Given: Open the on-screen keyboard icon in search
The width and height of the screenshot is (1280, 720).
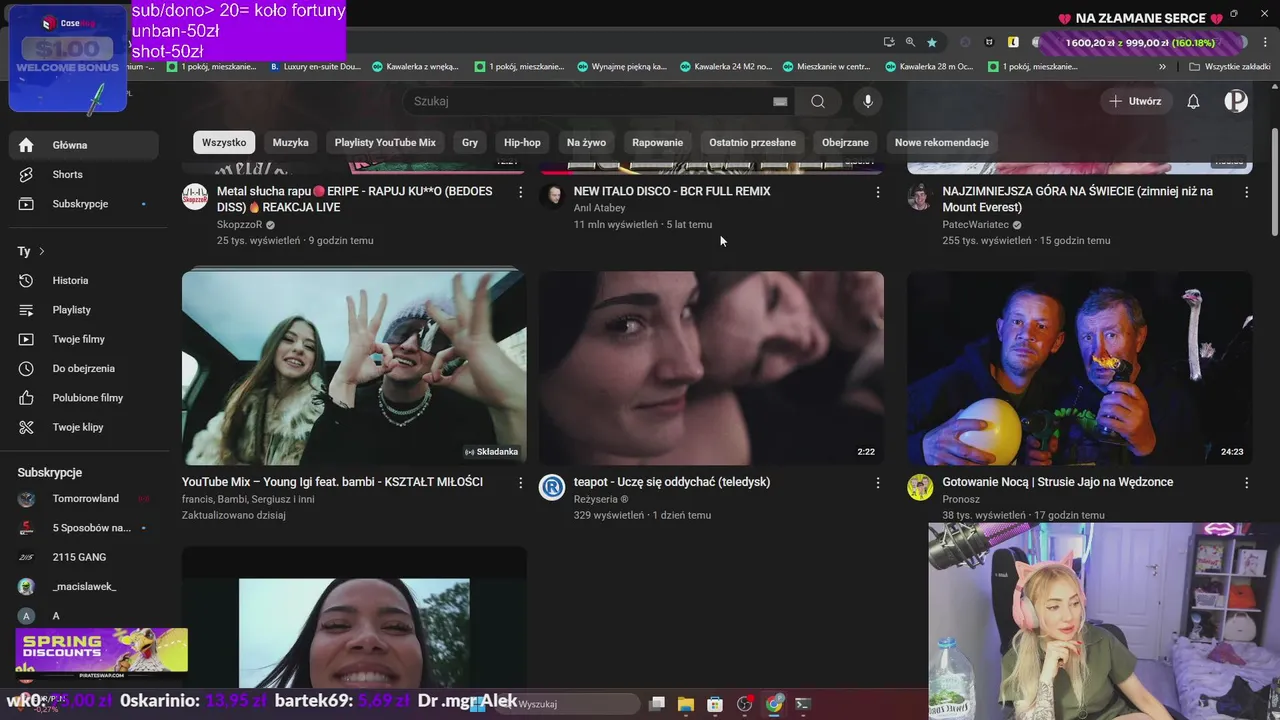Looking at the screenshot, I should 780,101.
